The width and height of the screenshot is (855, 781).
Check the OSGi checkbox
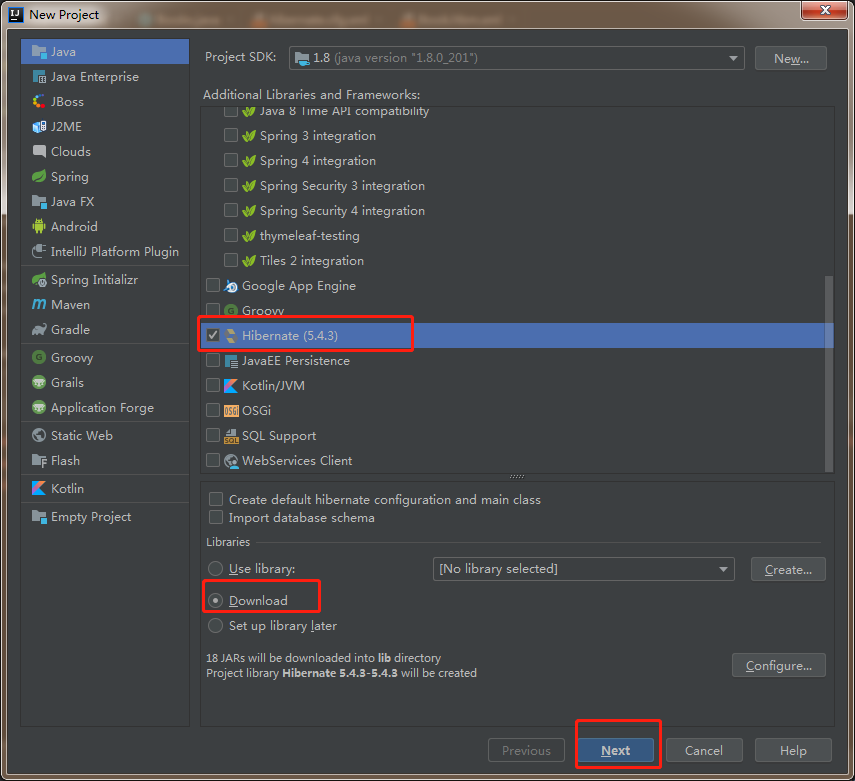(213, 410)
